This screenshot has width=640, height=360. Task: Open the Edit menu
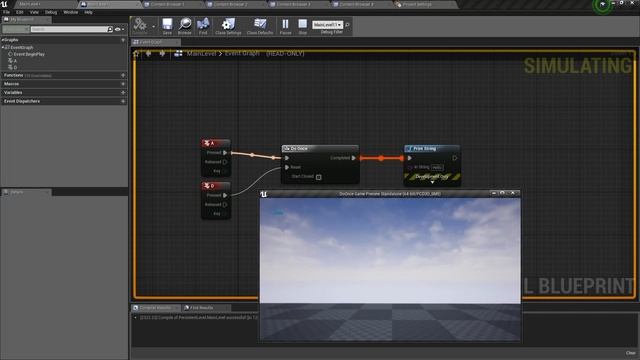(x=20, y=12)
